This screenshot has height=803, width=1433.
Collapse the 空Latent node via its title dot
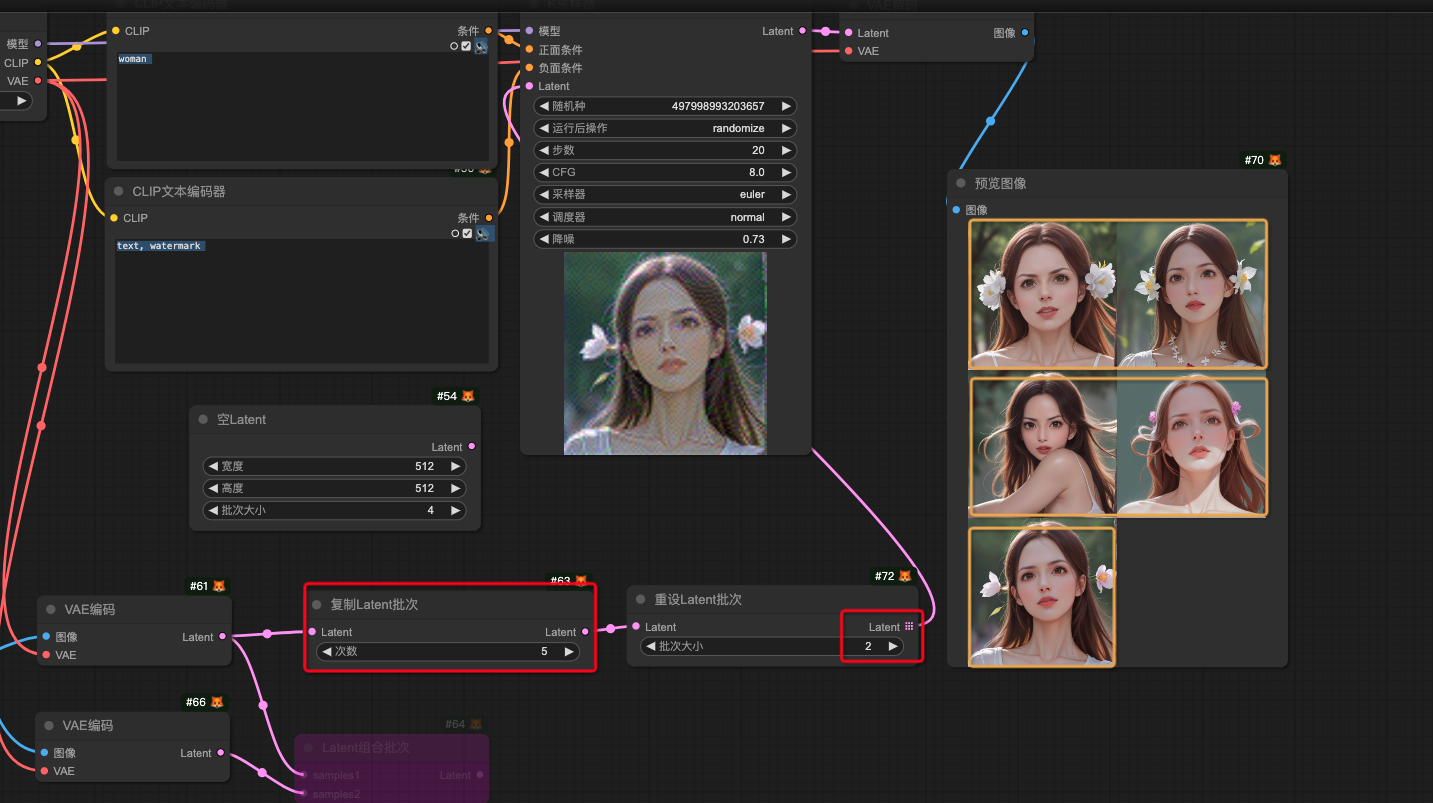[x=204, y=420]
